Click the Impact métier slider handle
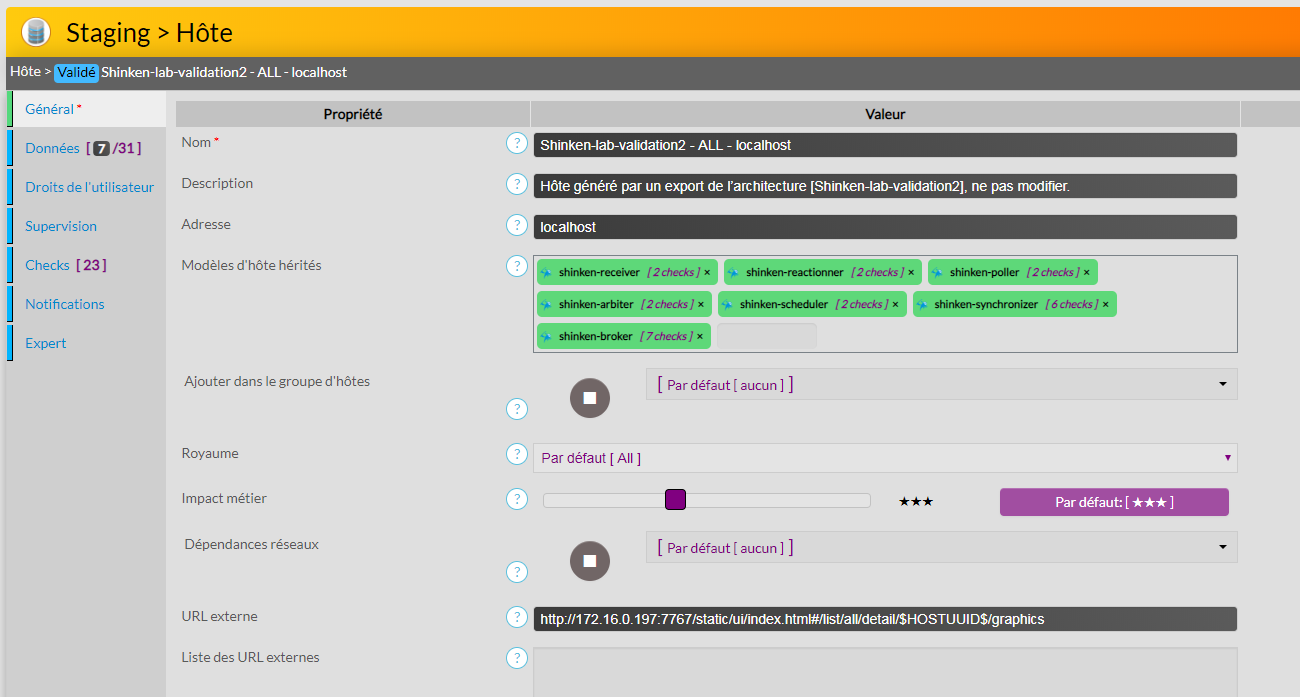This screenshot has width=1300, height=697. (x=675, y=500)
